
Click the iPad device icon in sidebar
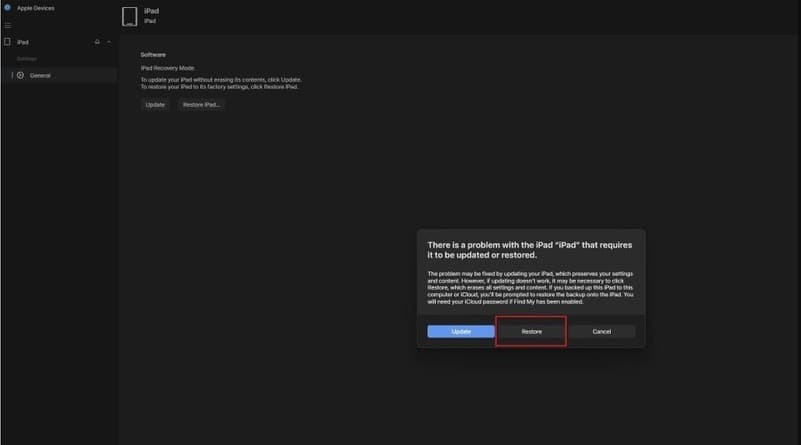[8, 42]
